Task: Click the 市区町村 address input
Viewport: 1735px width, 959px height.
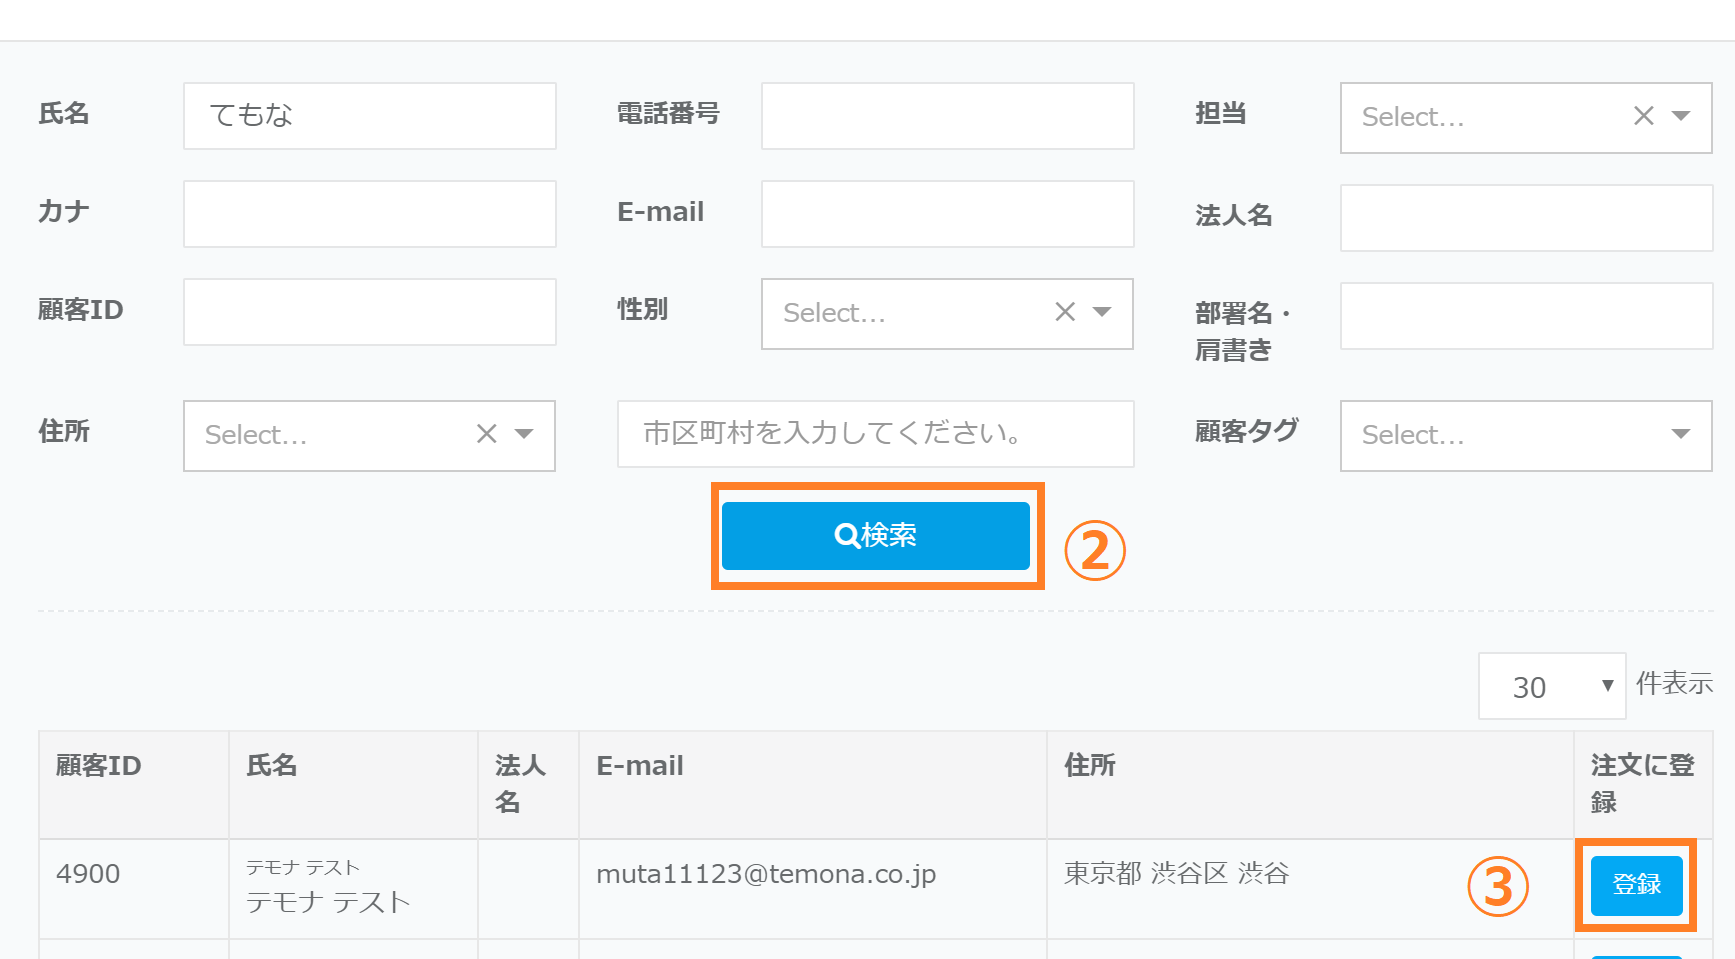Action: coord(875,434)
